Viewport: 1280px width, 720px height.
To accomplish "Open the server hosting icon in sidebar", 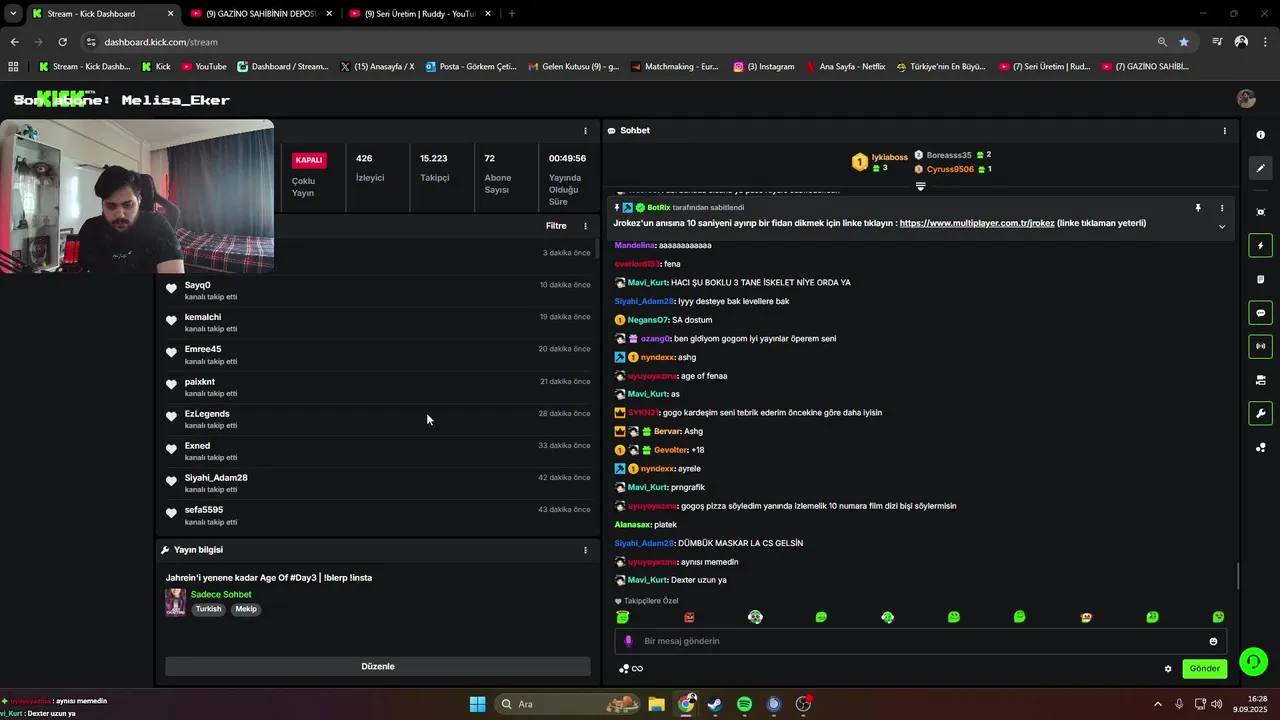I will 1260,380.
